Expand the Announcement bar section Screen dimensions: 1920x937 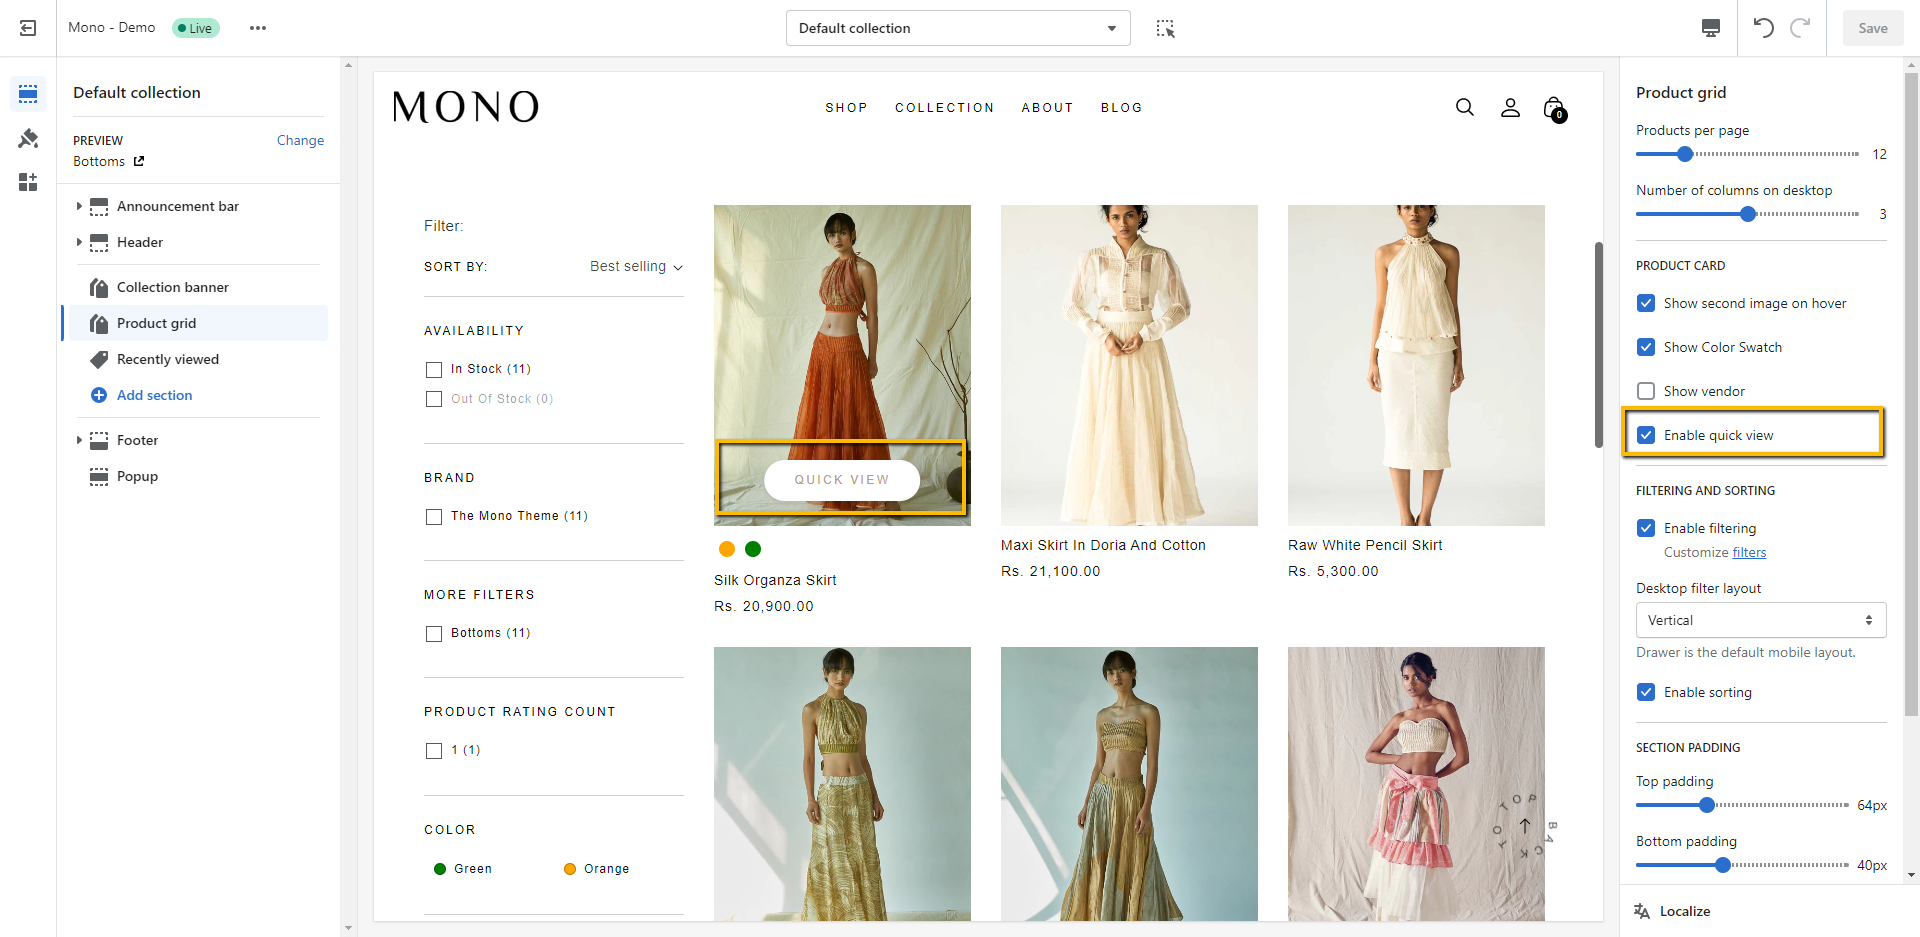click(79, 207)
